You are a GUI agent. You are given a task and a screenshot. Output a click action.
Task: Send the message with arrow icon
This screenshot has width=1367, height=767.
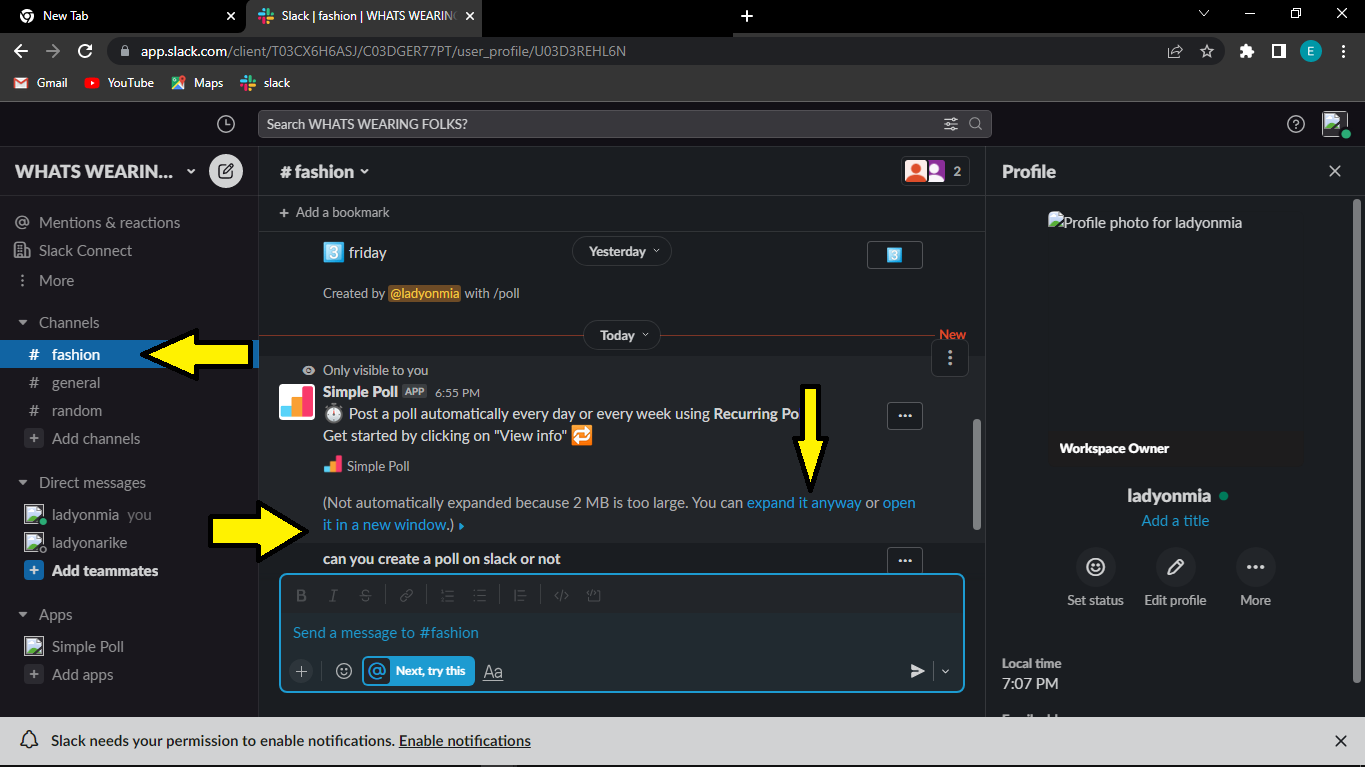[917, 671]
